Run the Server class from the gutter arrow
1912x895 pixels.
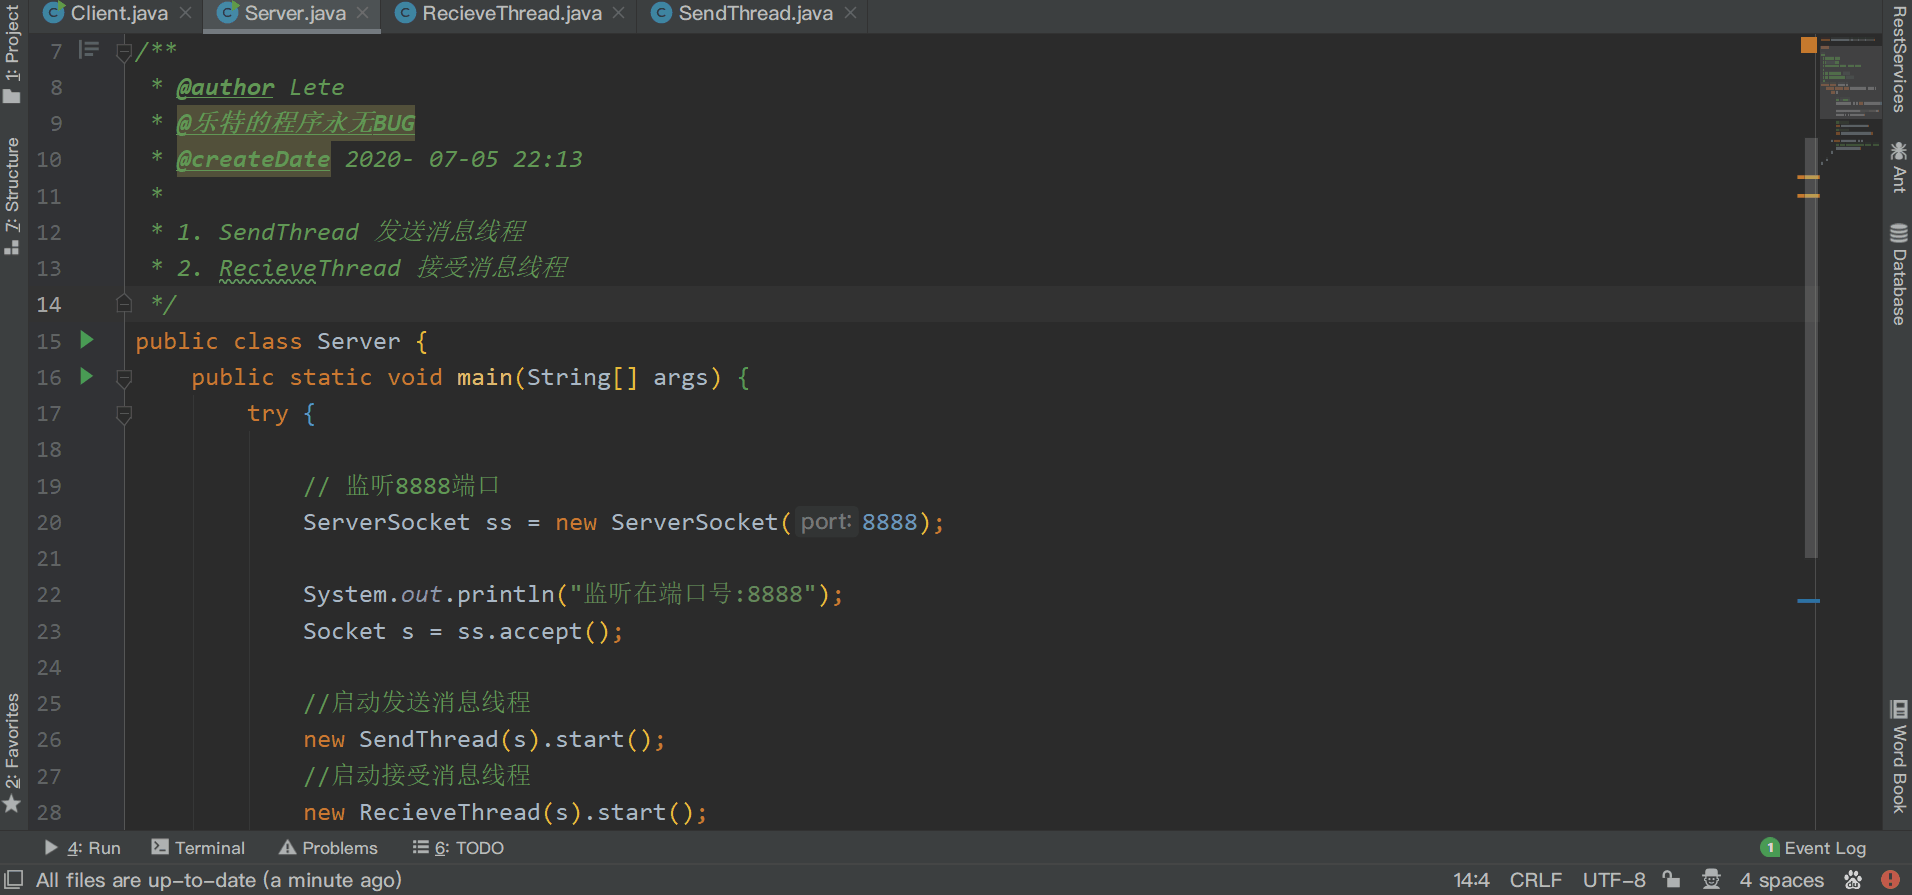[87, 340]
